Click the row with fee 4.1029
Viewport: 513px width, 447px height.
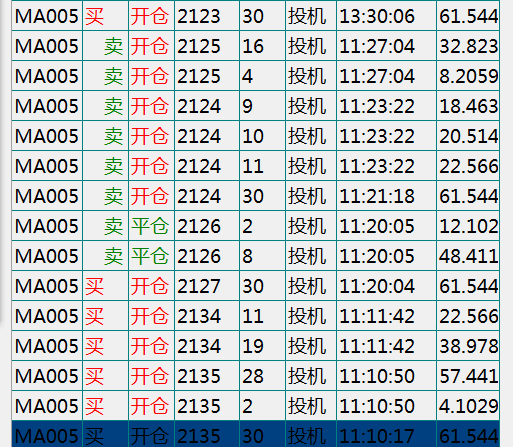pyautogui.click(x=256, y=406)
